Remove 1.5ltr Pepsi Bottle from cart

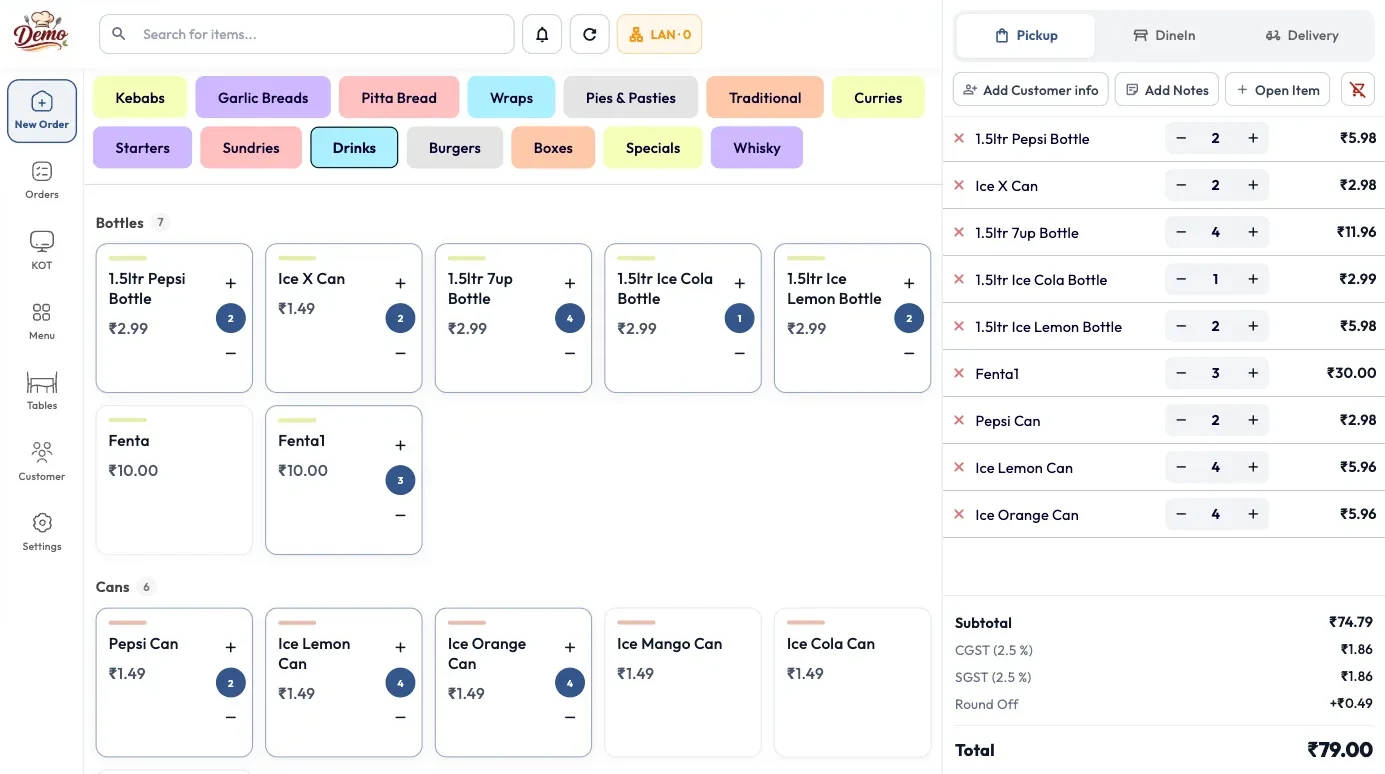pos(959,139)
